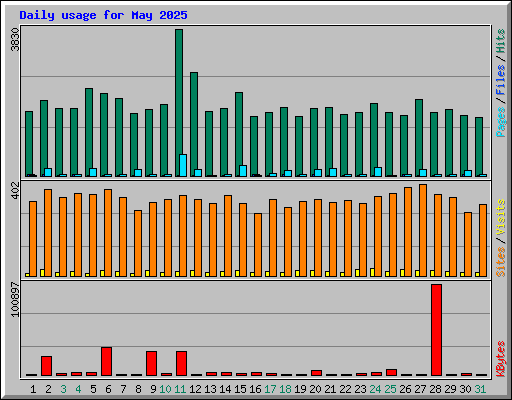Click green weekend day label 11

pos(180,389)
